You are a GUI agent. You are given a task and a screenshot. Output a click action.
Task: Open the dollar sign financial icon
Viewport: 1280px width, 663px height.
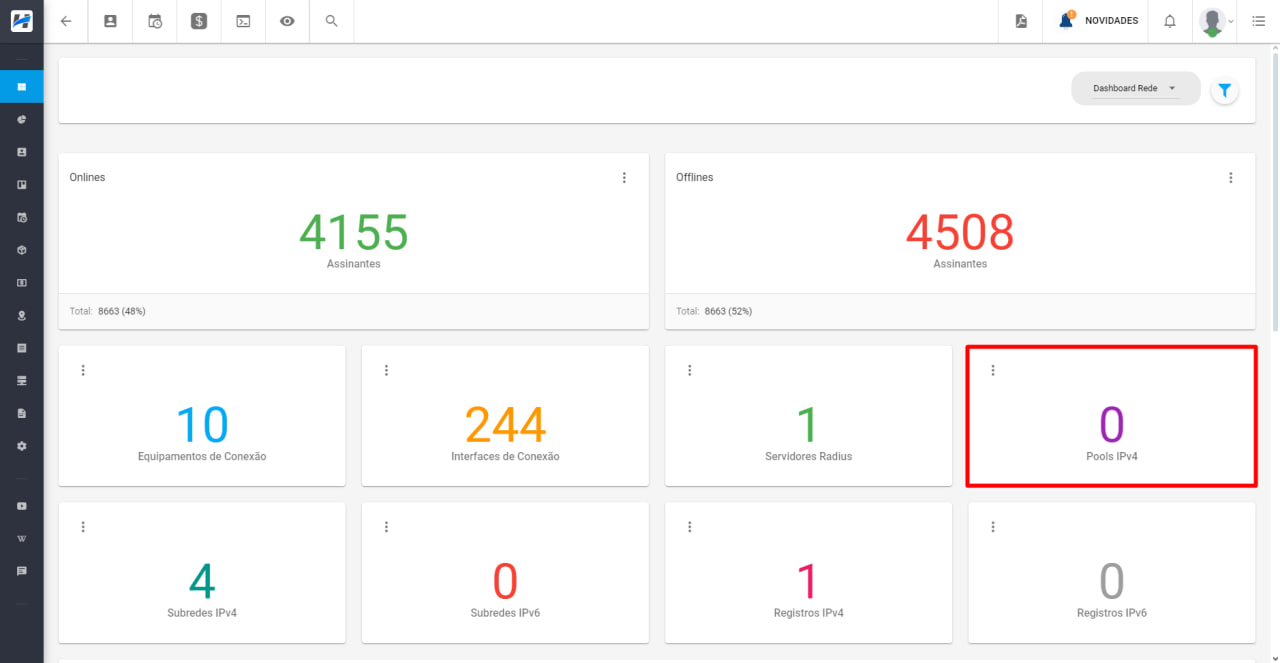(x=199, y=21)
